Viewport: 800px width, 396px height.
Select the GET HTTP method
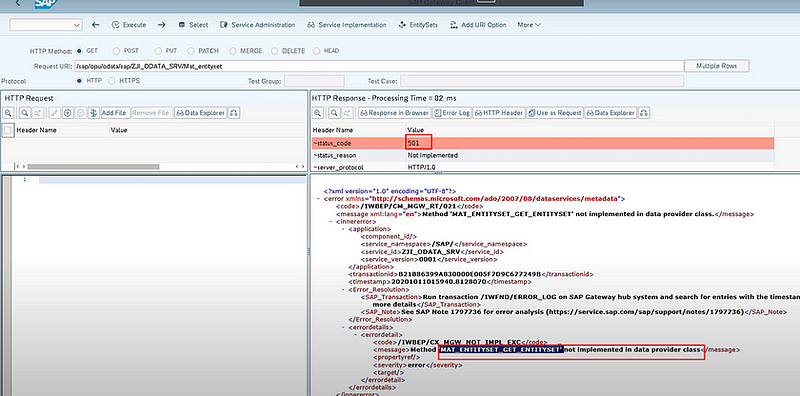[x=79, y=51]
